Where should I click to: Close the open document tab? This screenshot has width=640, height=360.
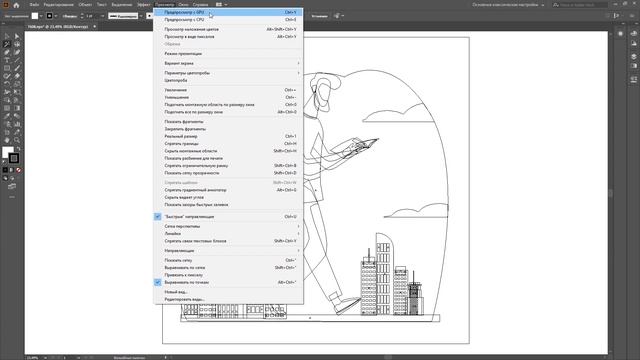coord(95,27)
